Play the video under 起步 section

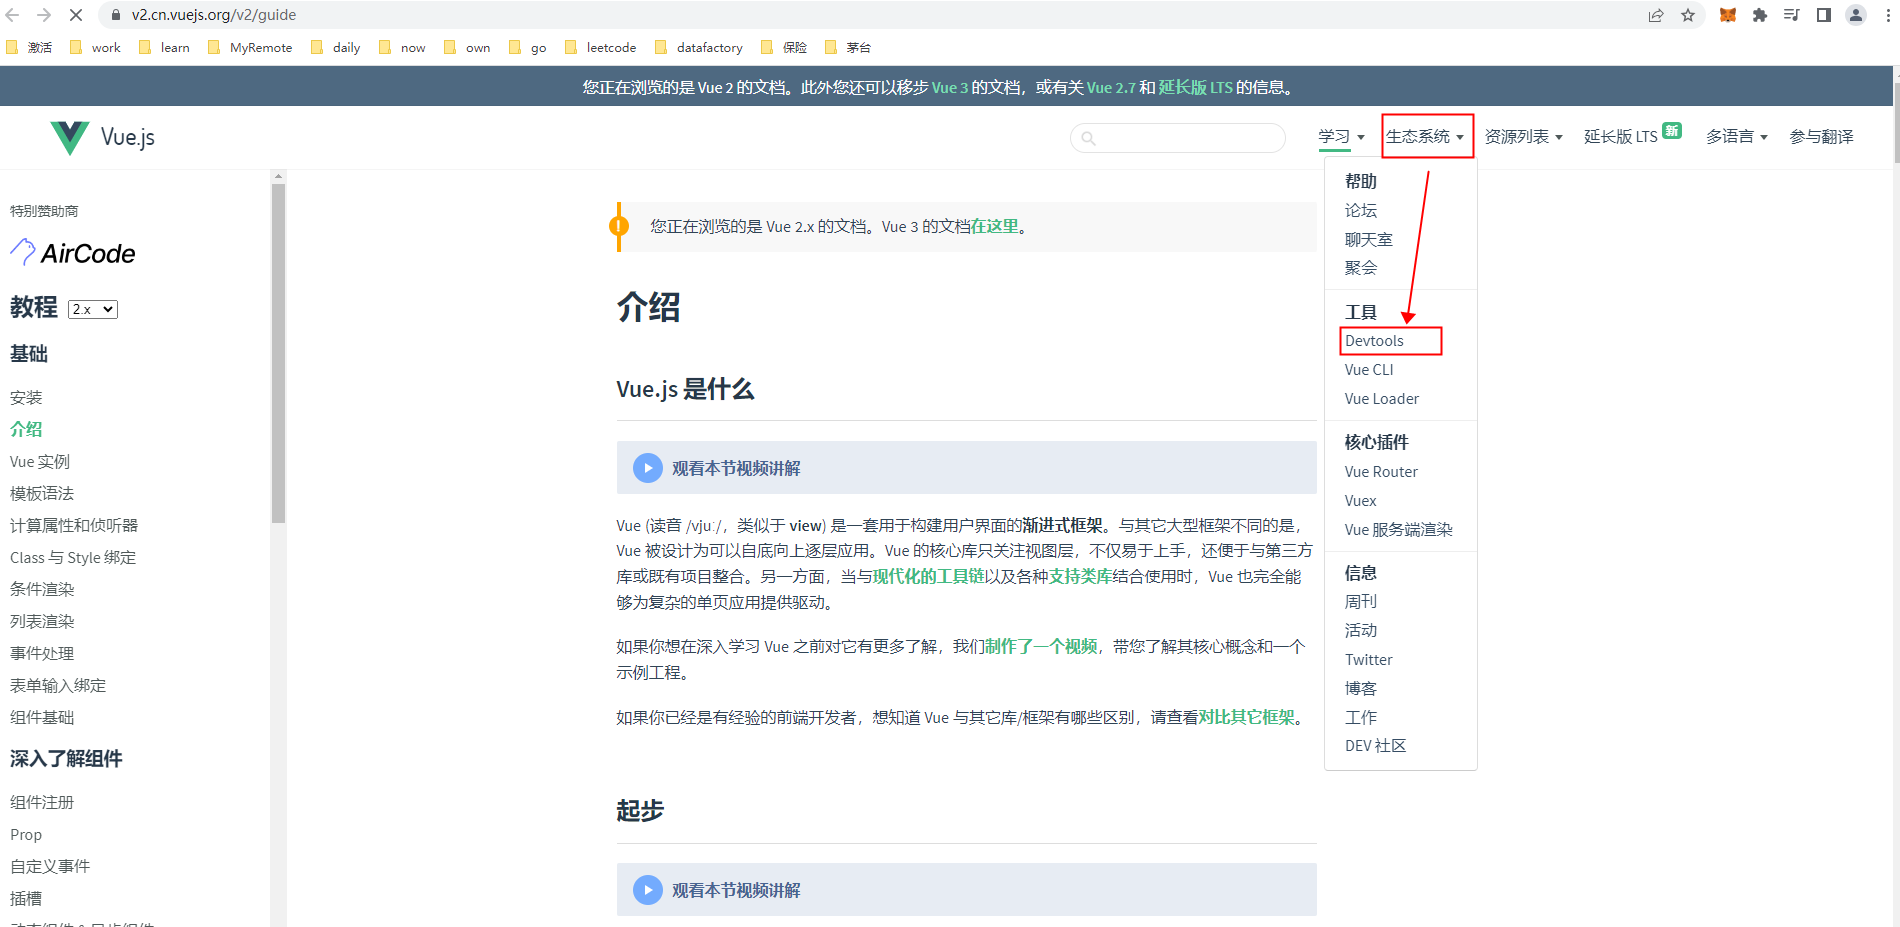pyautogui.click(x=648, y=890)
